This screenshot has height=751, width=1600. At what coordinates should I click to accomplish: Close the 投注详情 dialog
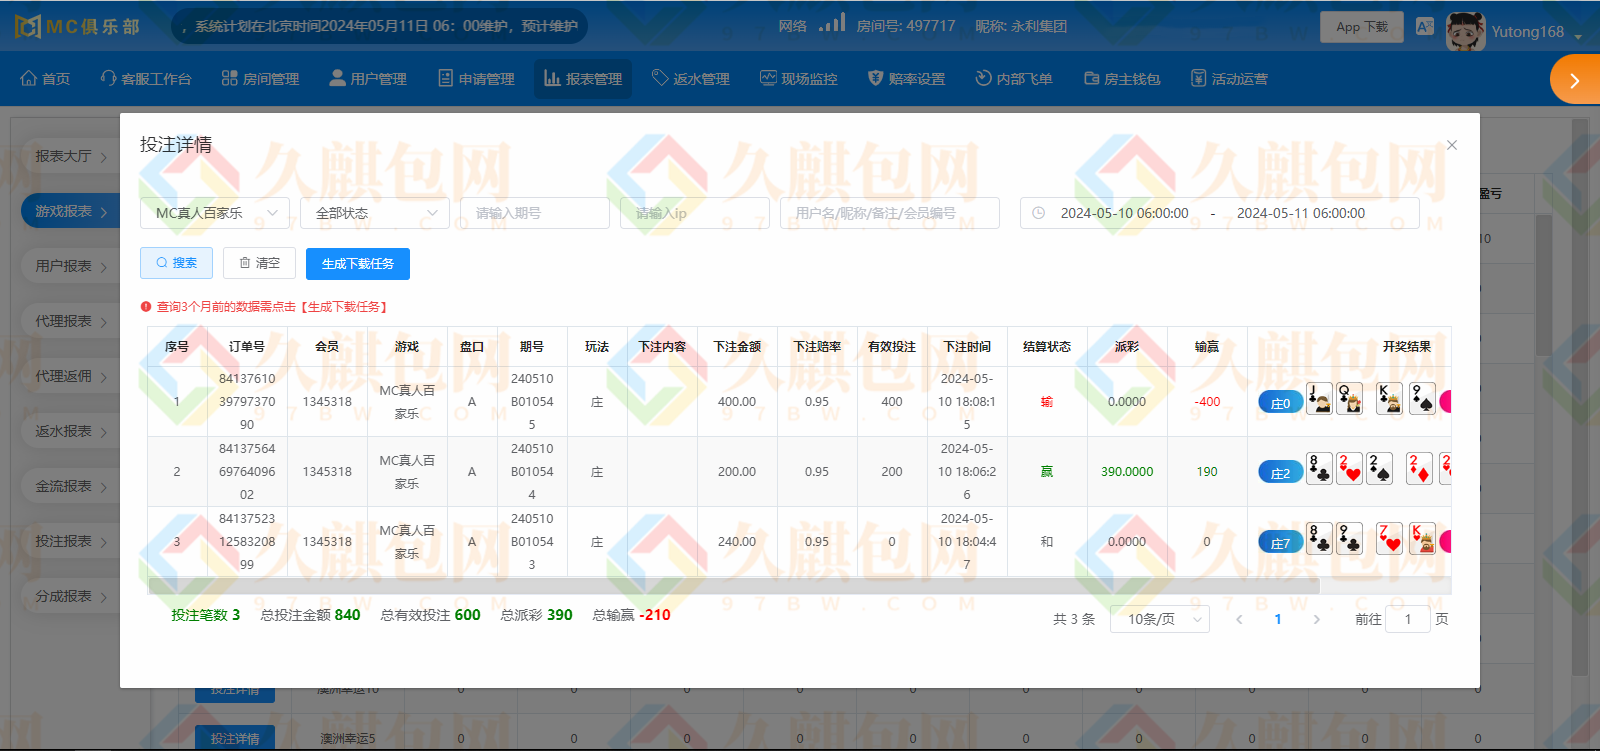(x=1452, y=145)
